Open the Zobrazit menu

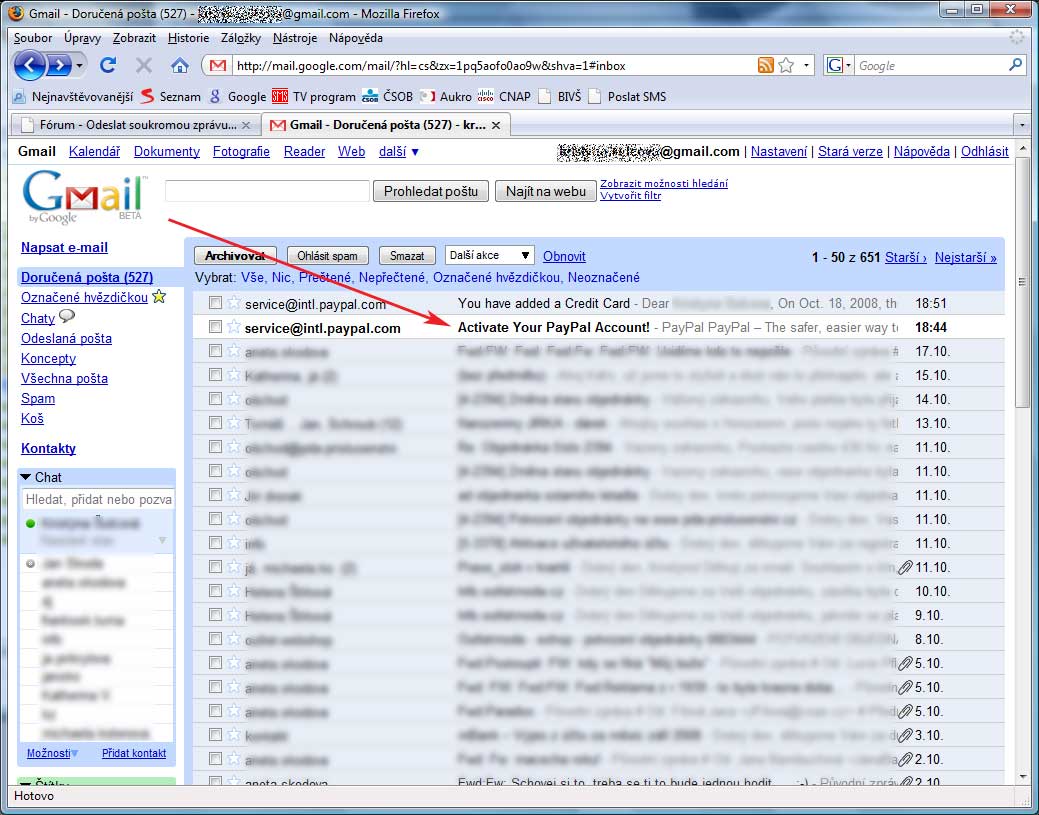[x=135, y=38]
